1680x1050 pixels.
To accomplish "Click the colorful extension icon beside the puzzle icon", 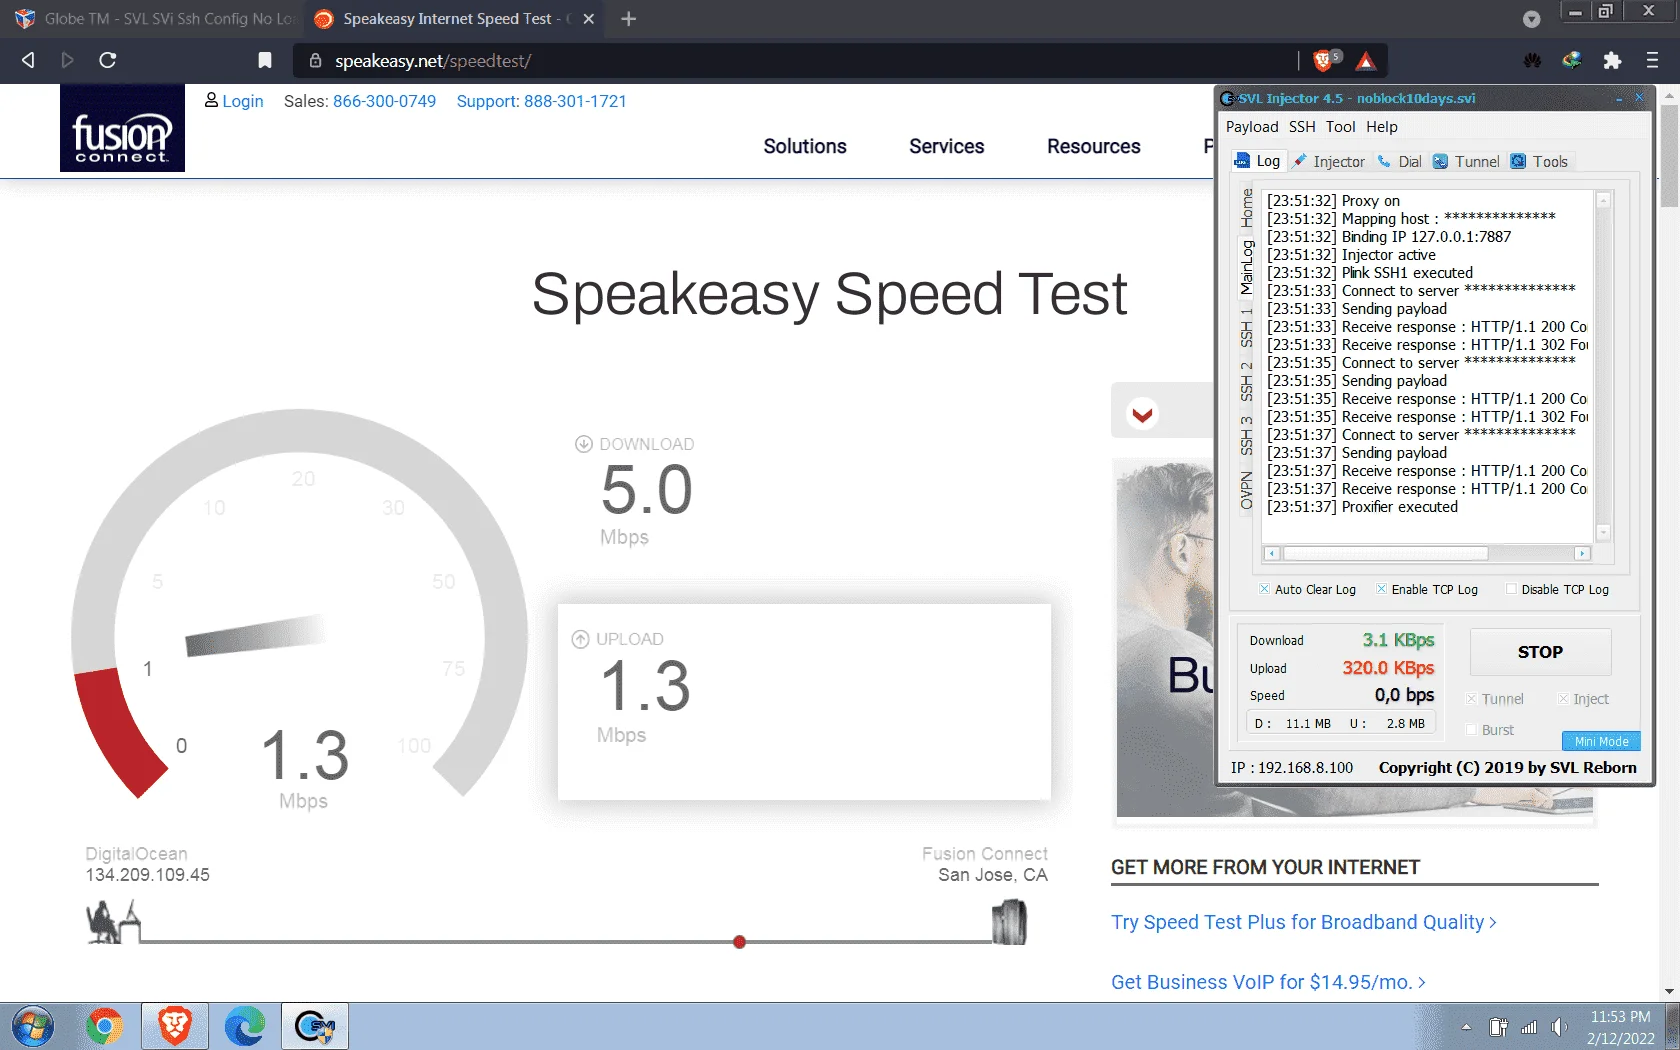I will tap(1572, 60).
